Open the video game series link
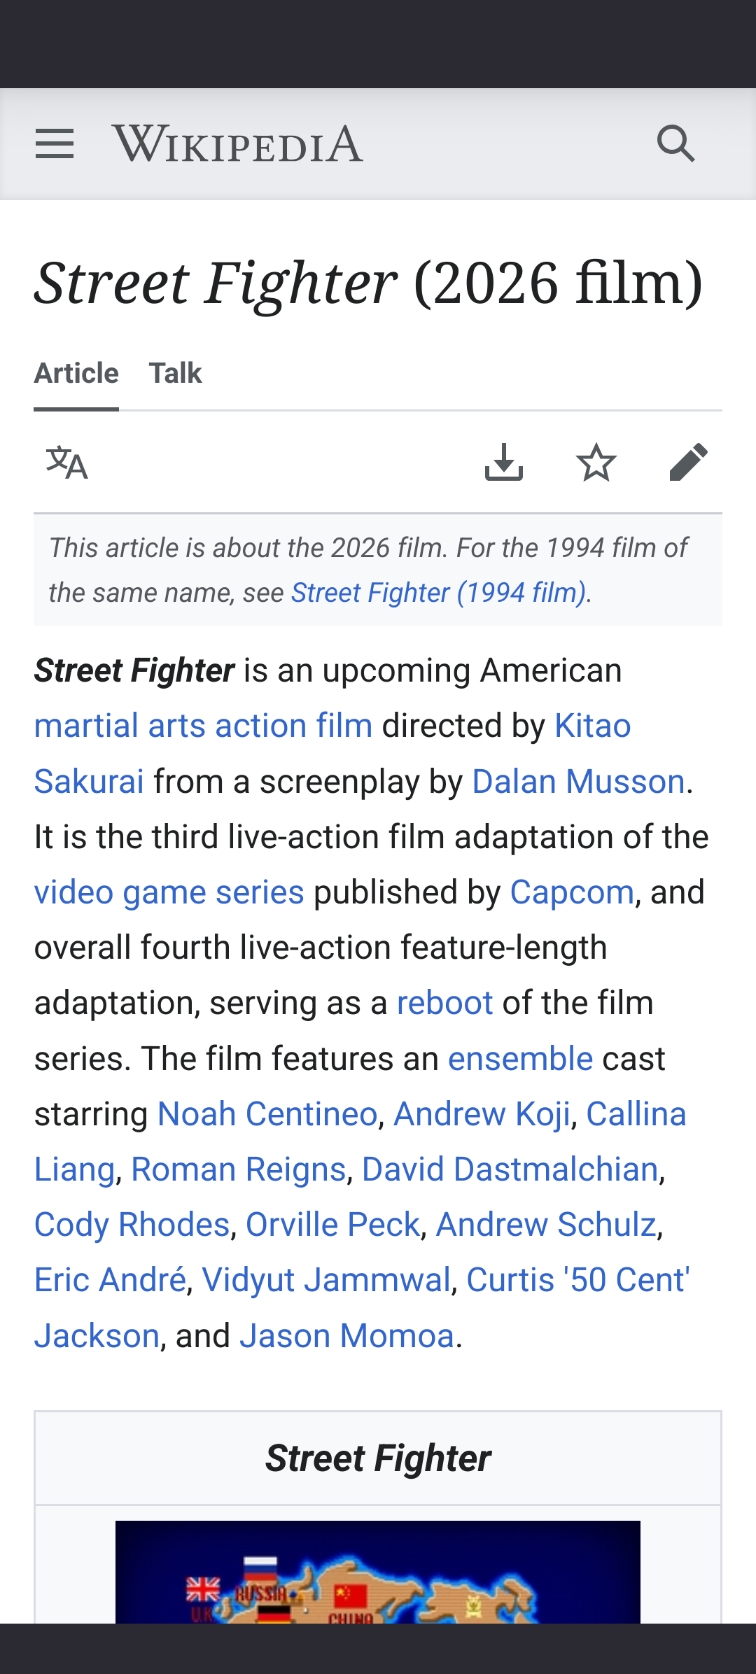The image size is (756, 1674). (x=169, y=892)
